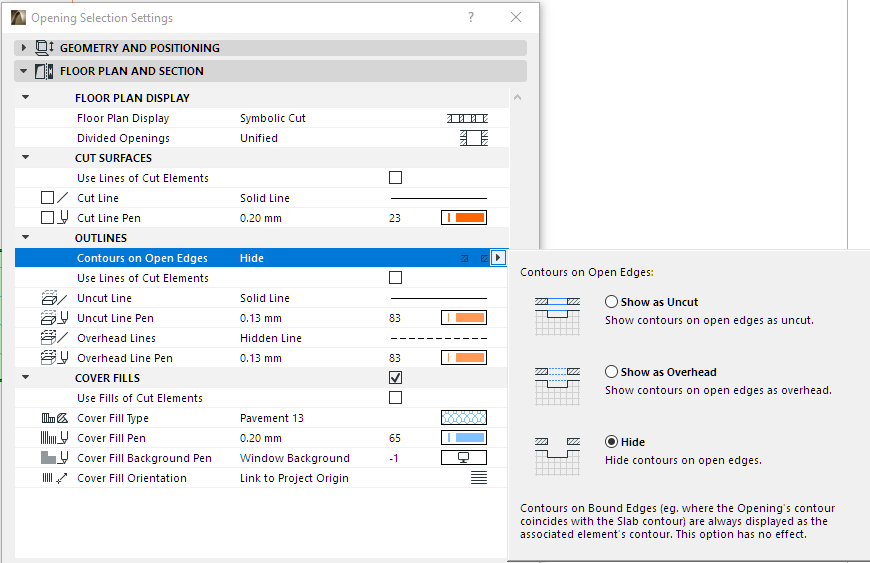Click the Cover Fill Type icon

click(54, 418)
